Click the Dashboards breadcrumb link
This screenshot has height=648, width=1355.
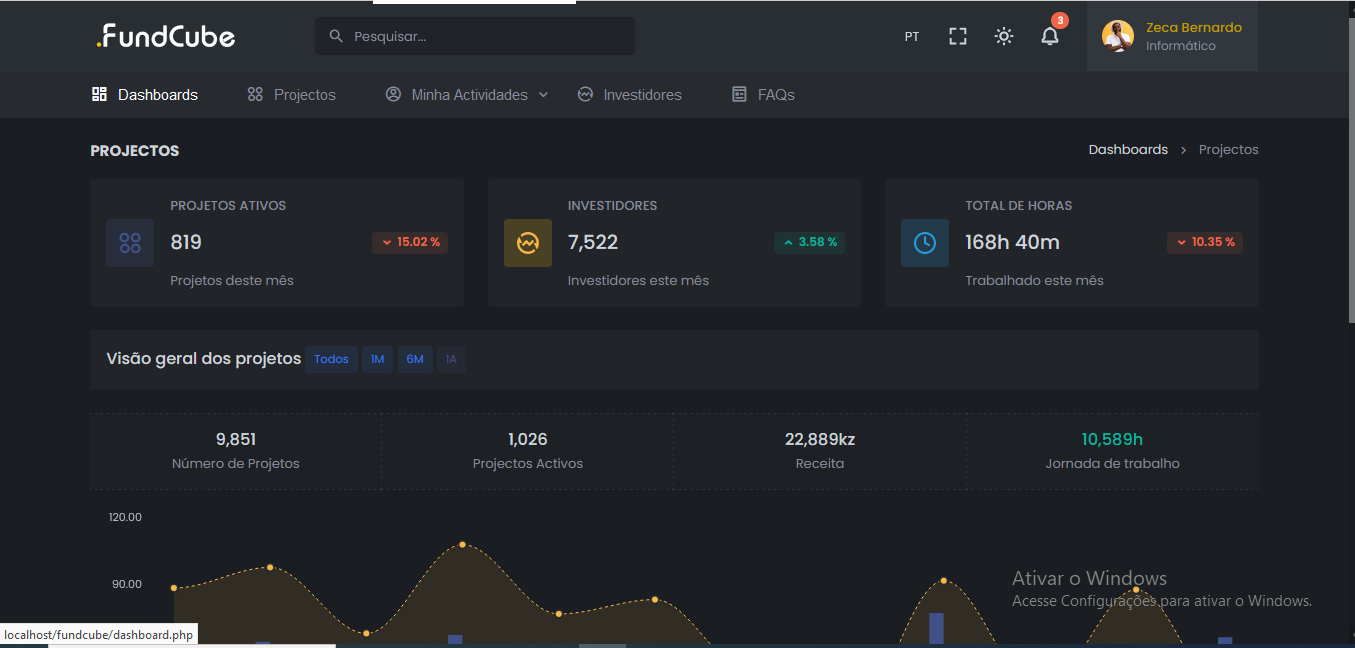coord(1127,150)
